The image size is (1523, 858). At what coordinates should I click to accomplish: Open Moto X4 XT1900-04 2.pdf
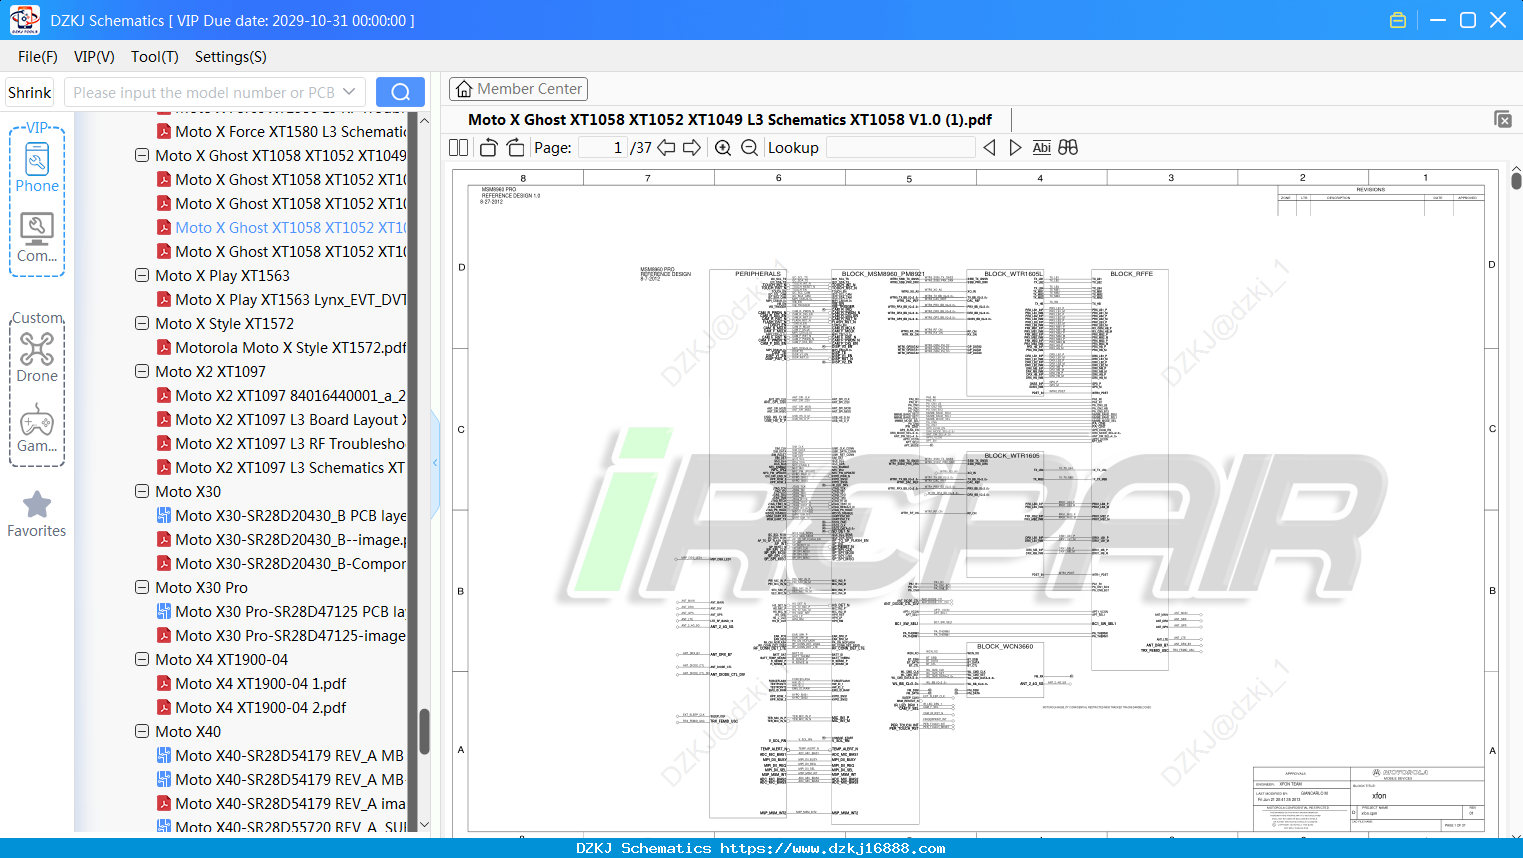point(252,708)
